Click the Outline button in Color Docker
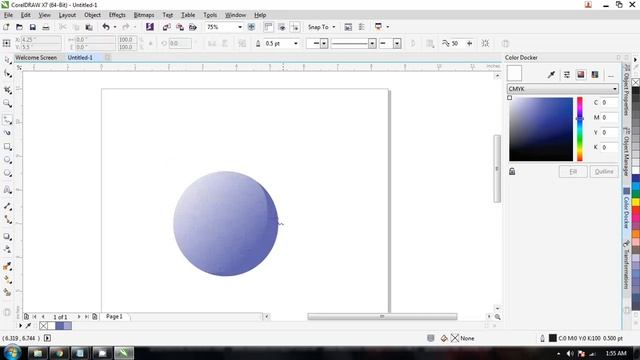This screenshot has width=640, height=360. pos(604,171)
